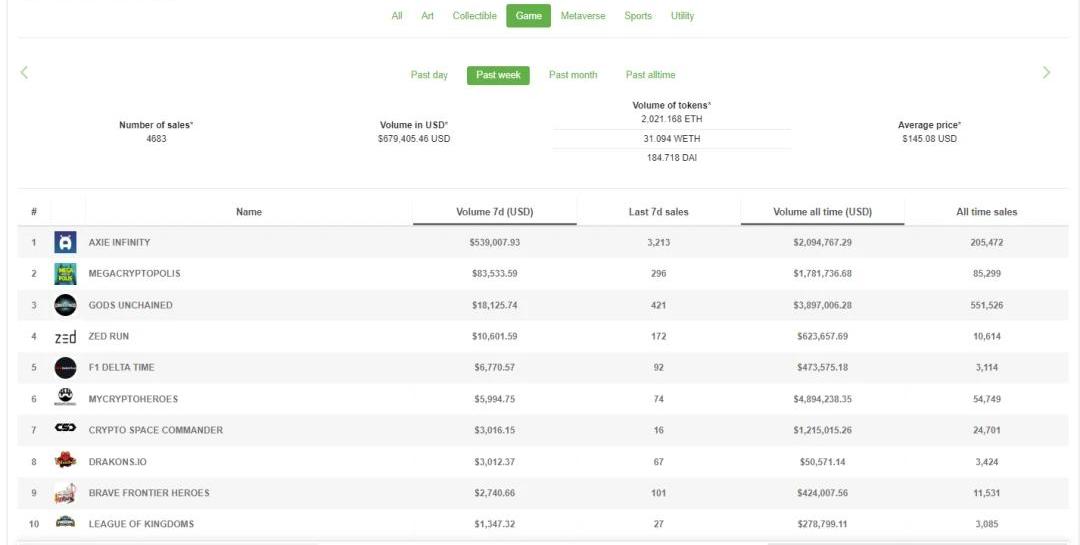Image resolution: width=1080 pixels, height=545 pixels.
Task: Click the MegaCryptoPolis logo icon
Action: click(65, 274)
